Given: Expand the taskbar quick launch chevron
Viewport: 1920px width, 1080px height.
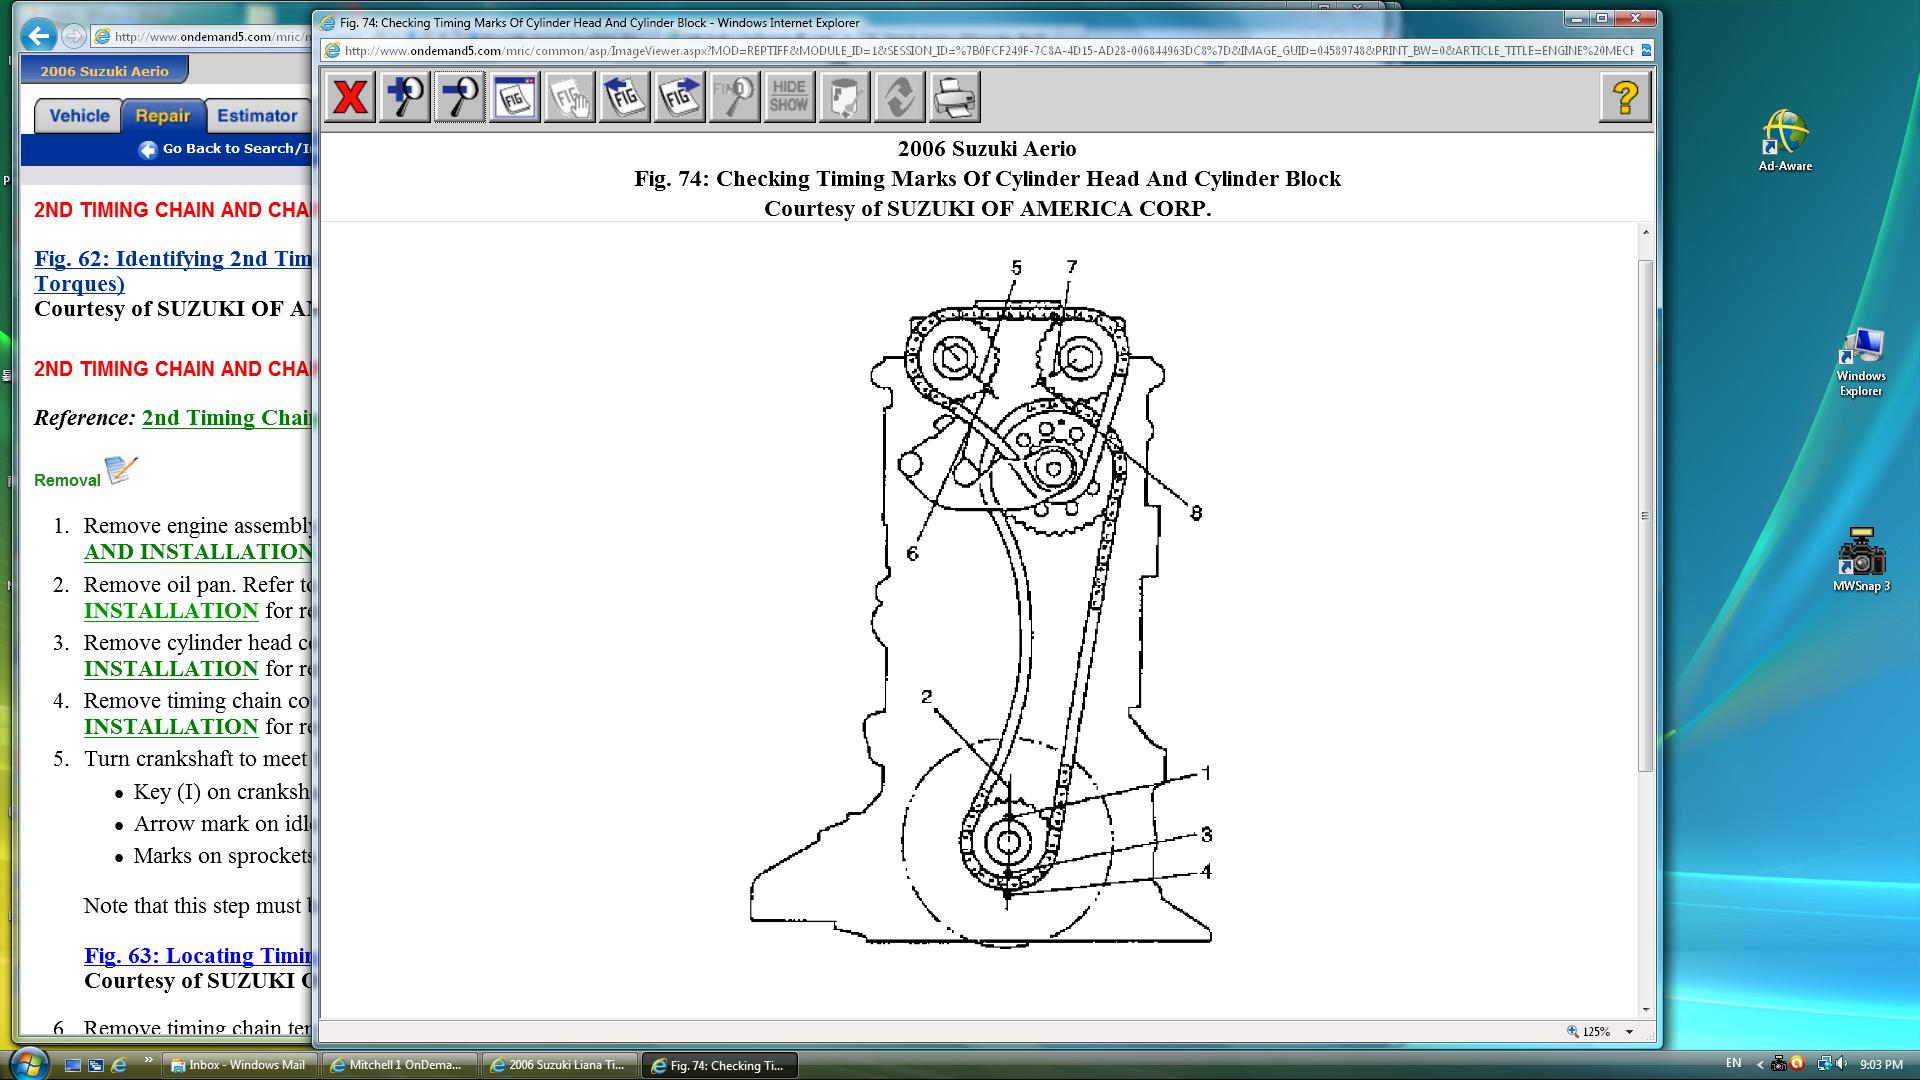Looking at the screenshot, I should pos(149,1061).
